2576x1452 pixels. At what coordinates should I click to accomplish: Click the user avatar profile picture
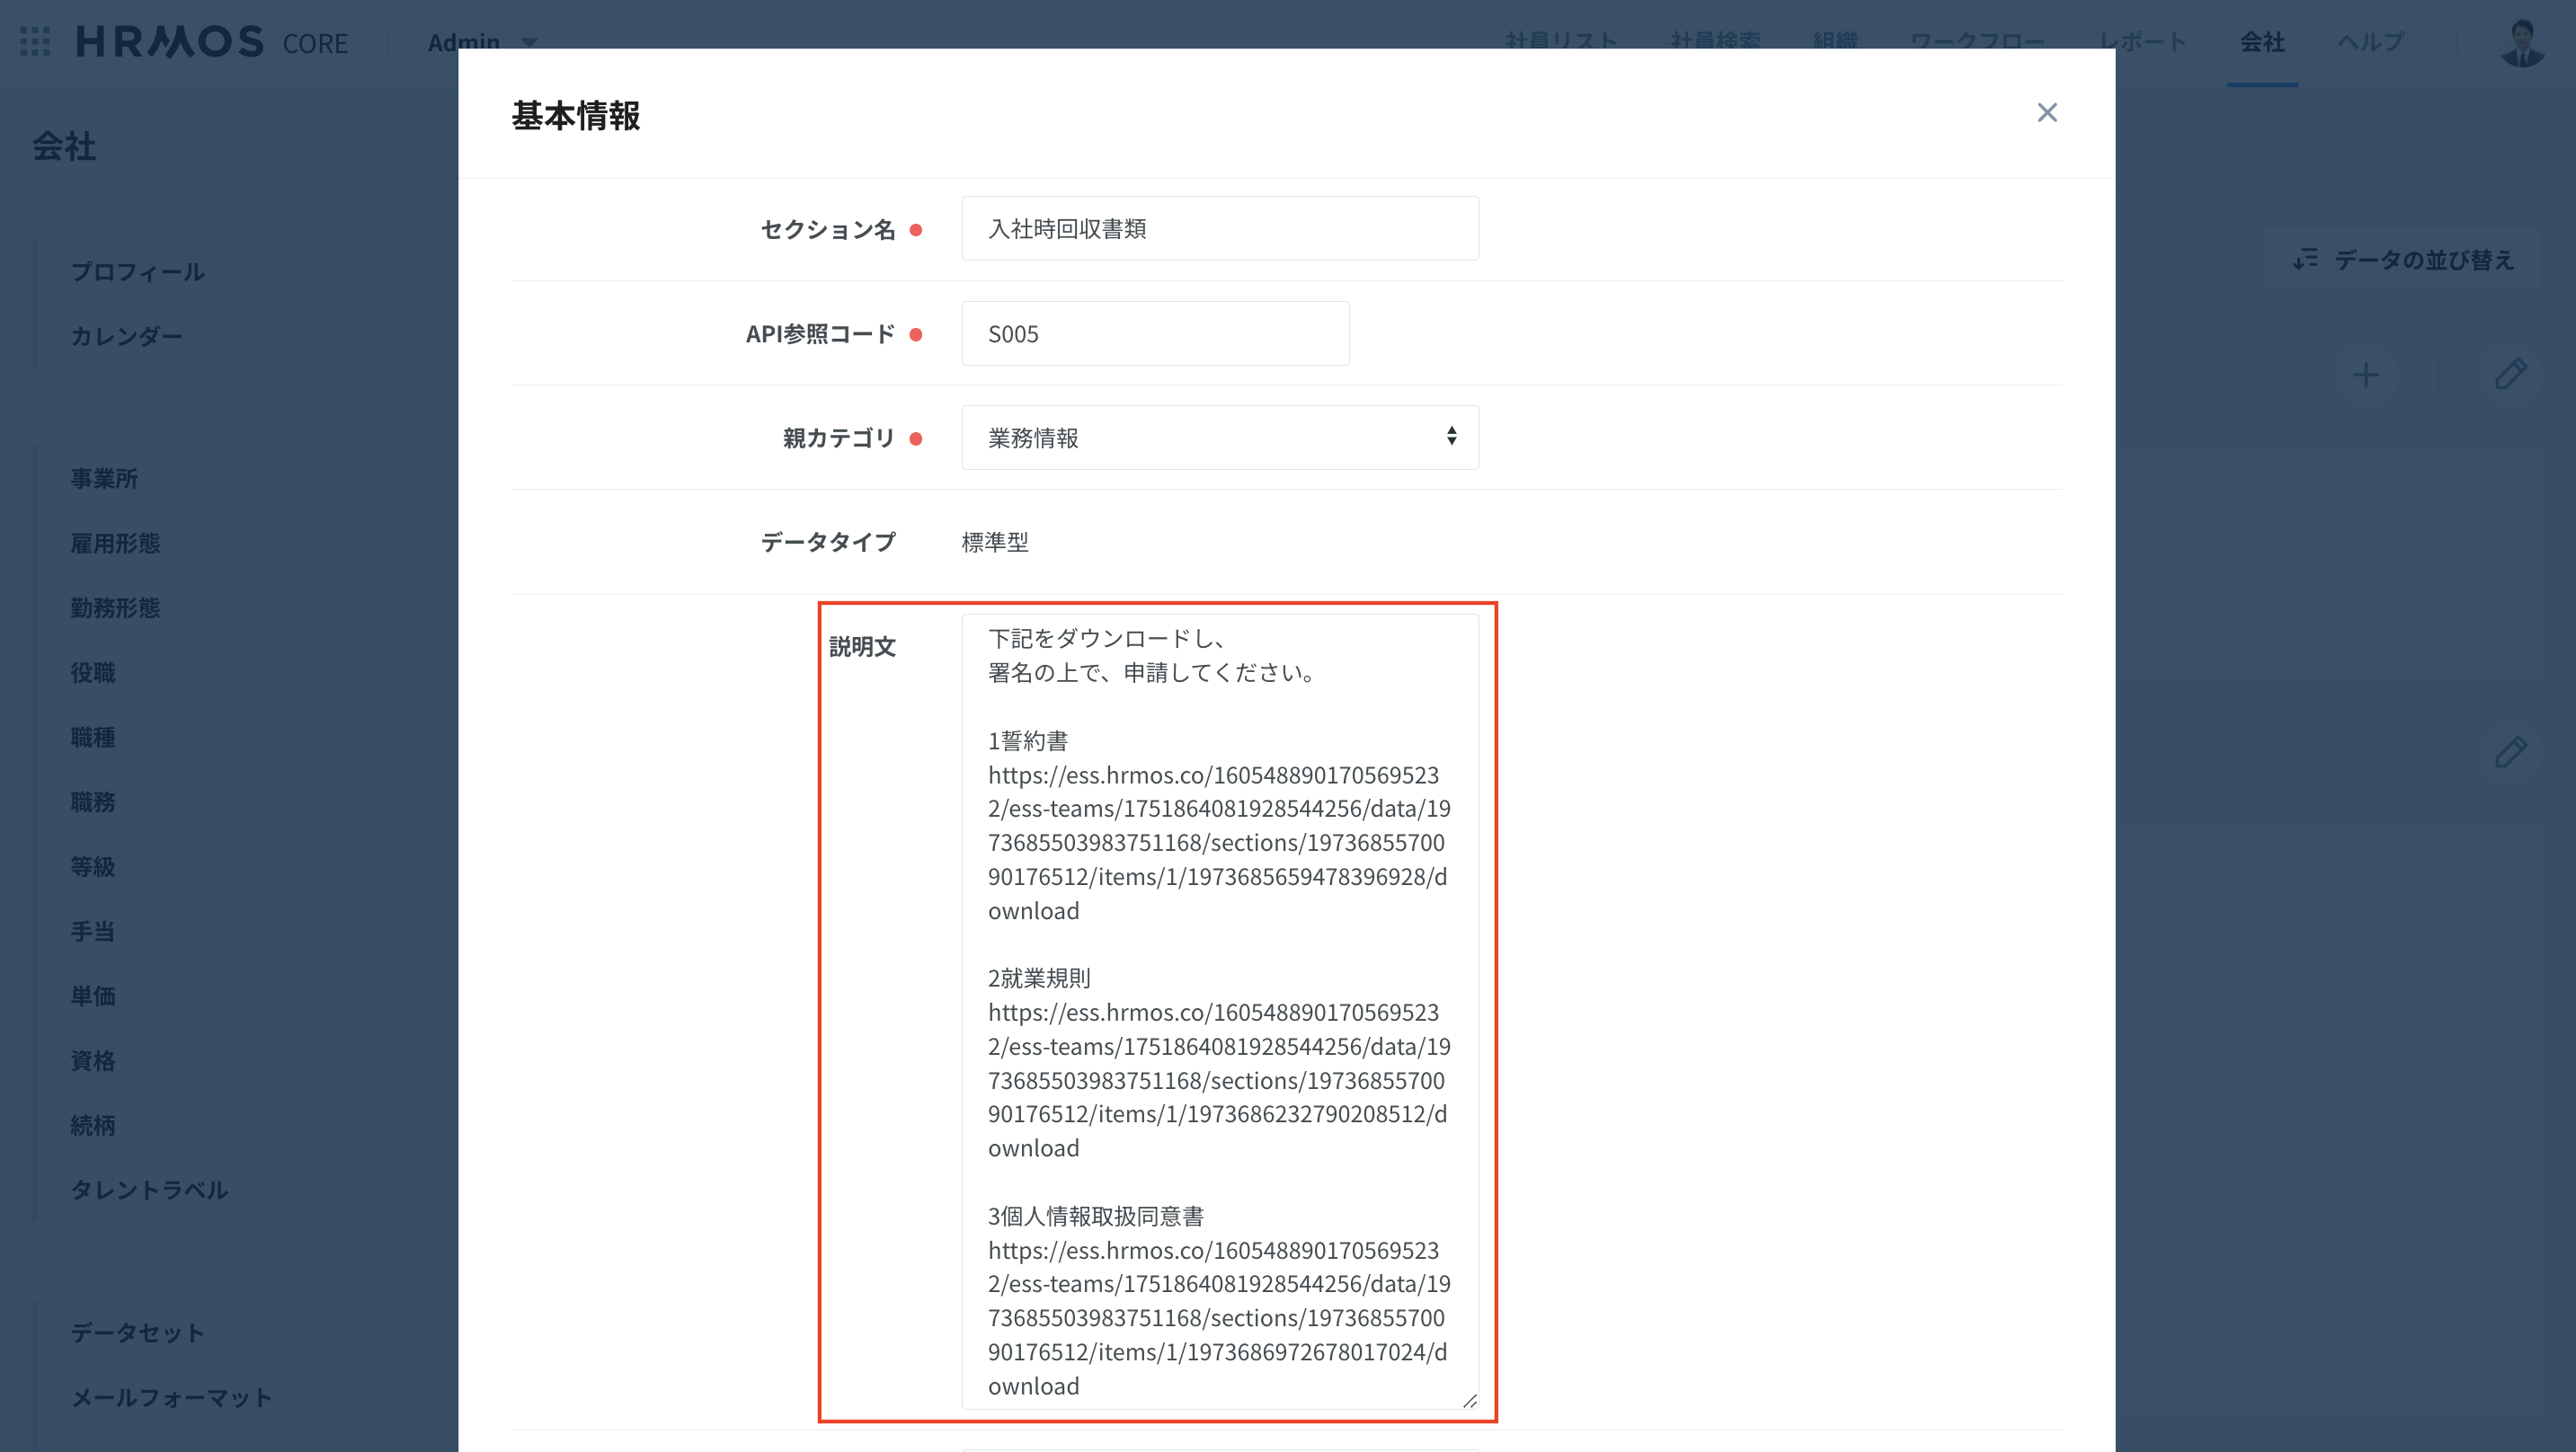point(2521,42)
